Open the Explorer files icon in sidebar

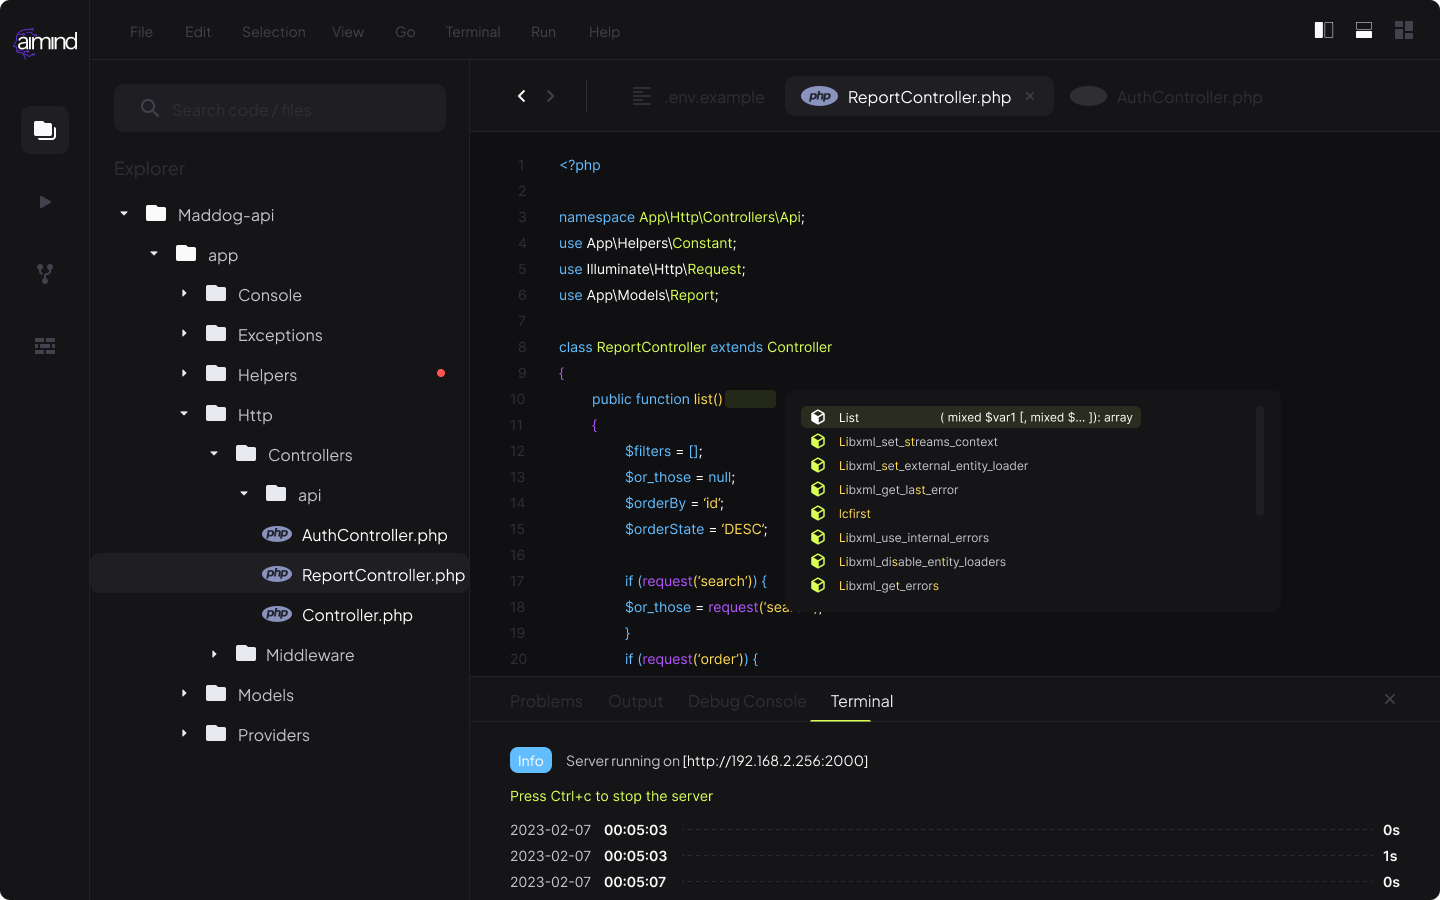tap(45, 130)
